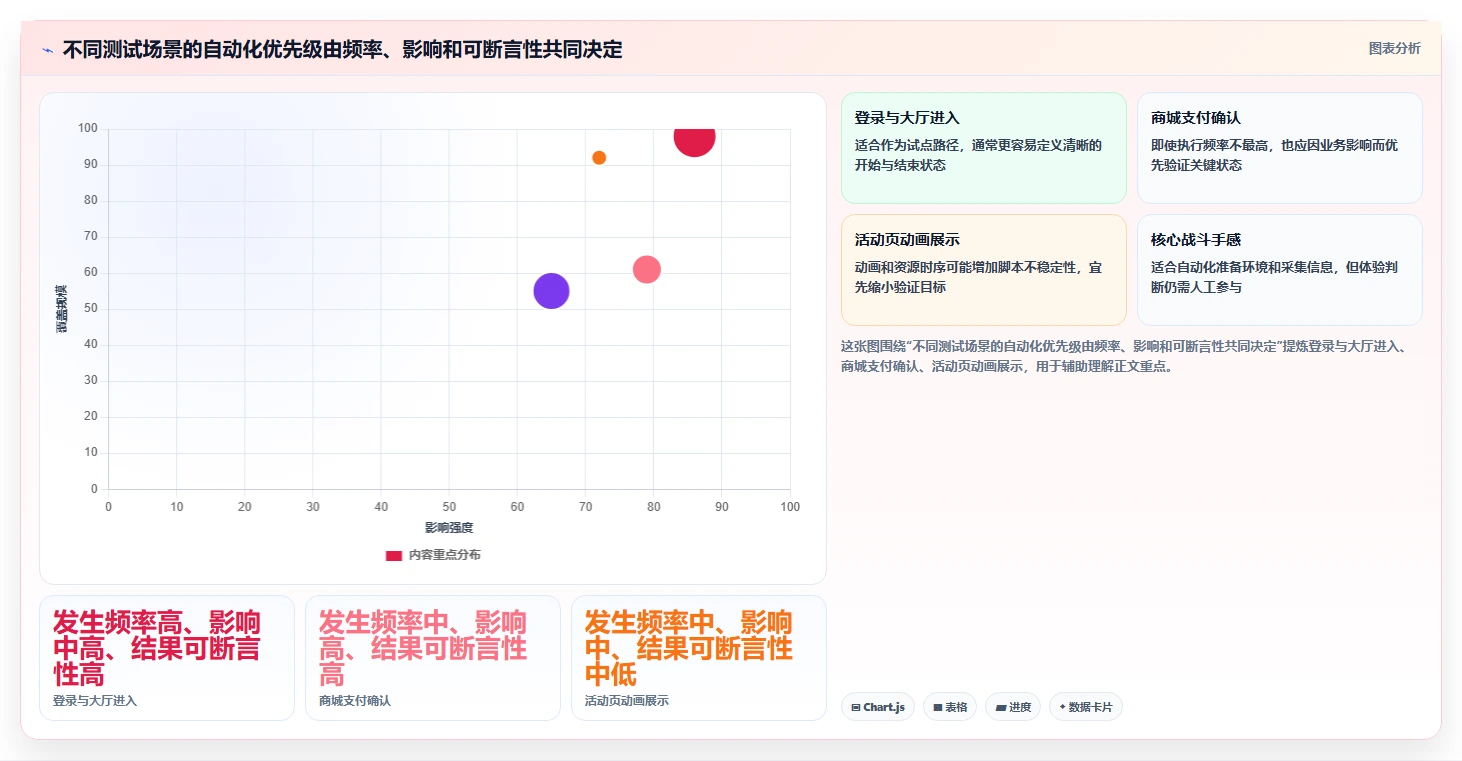Click the small orange bubble in chart
1462x761 pixels.
[x=599, y=157]
